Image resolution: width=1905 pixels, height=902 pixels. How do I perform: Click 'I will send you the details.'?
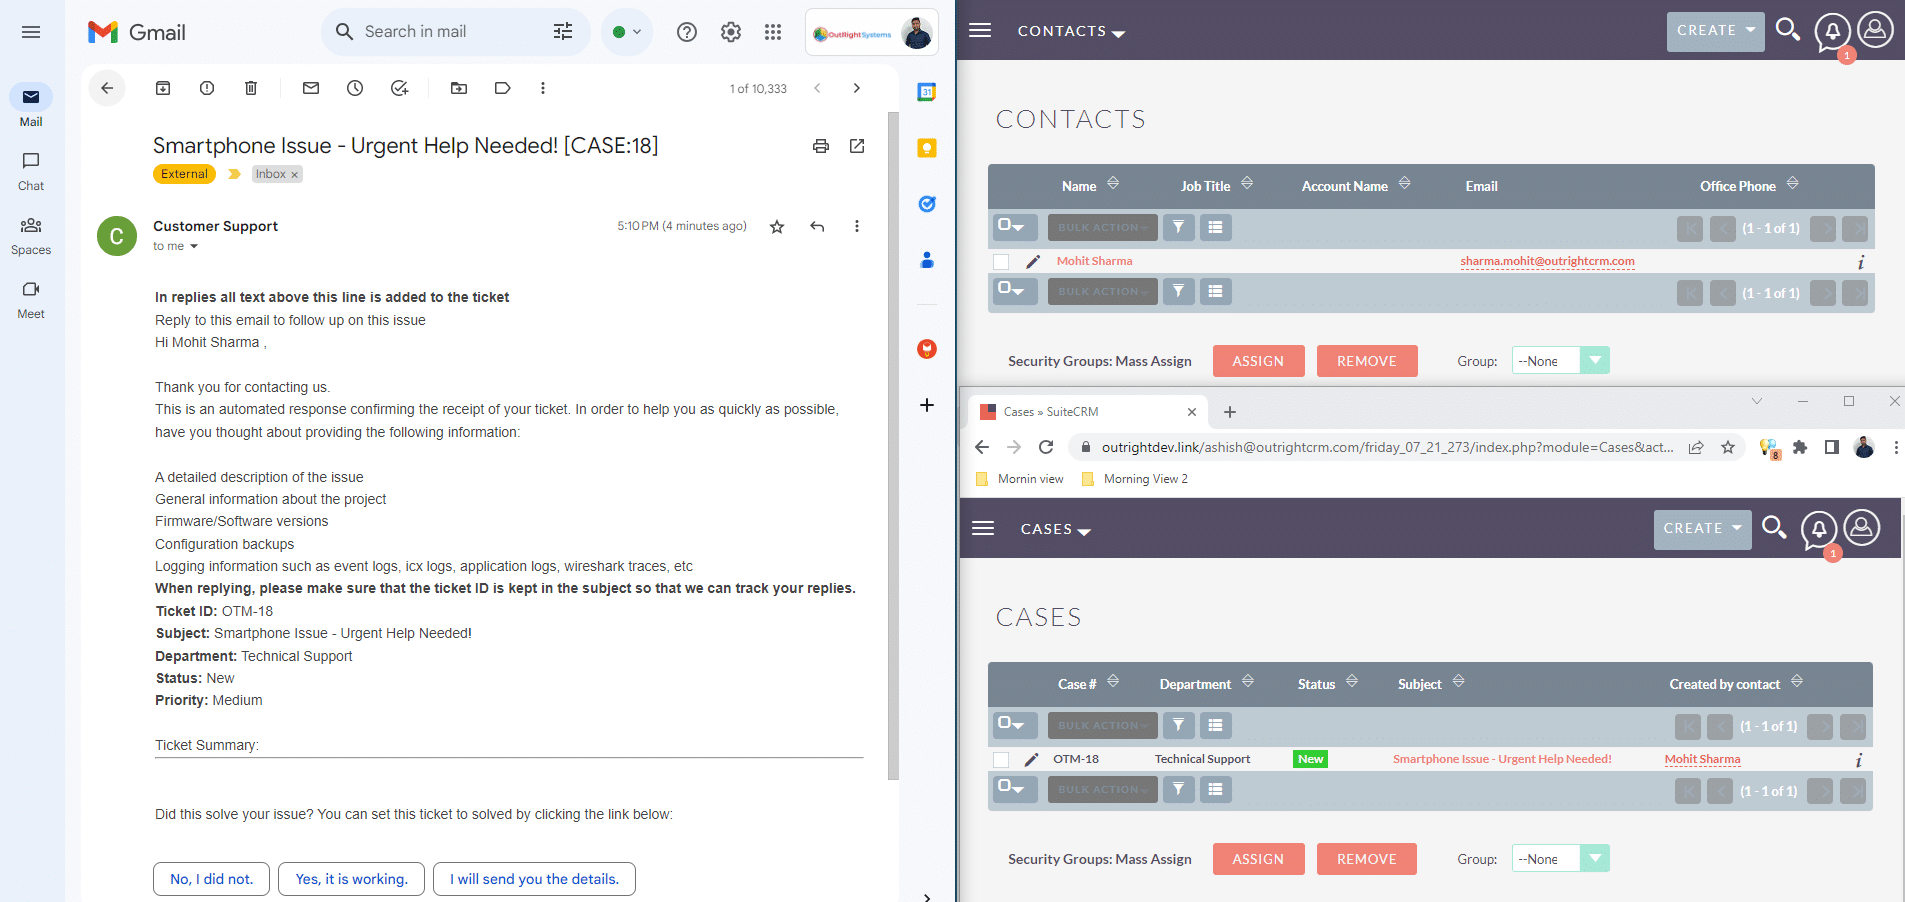(x=534, y=879)
